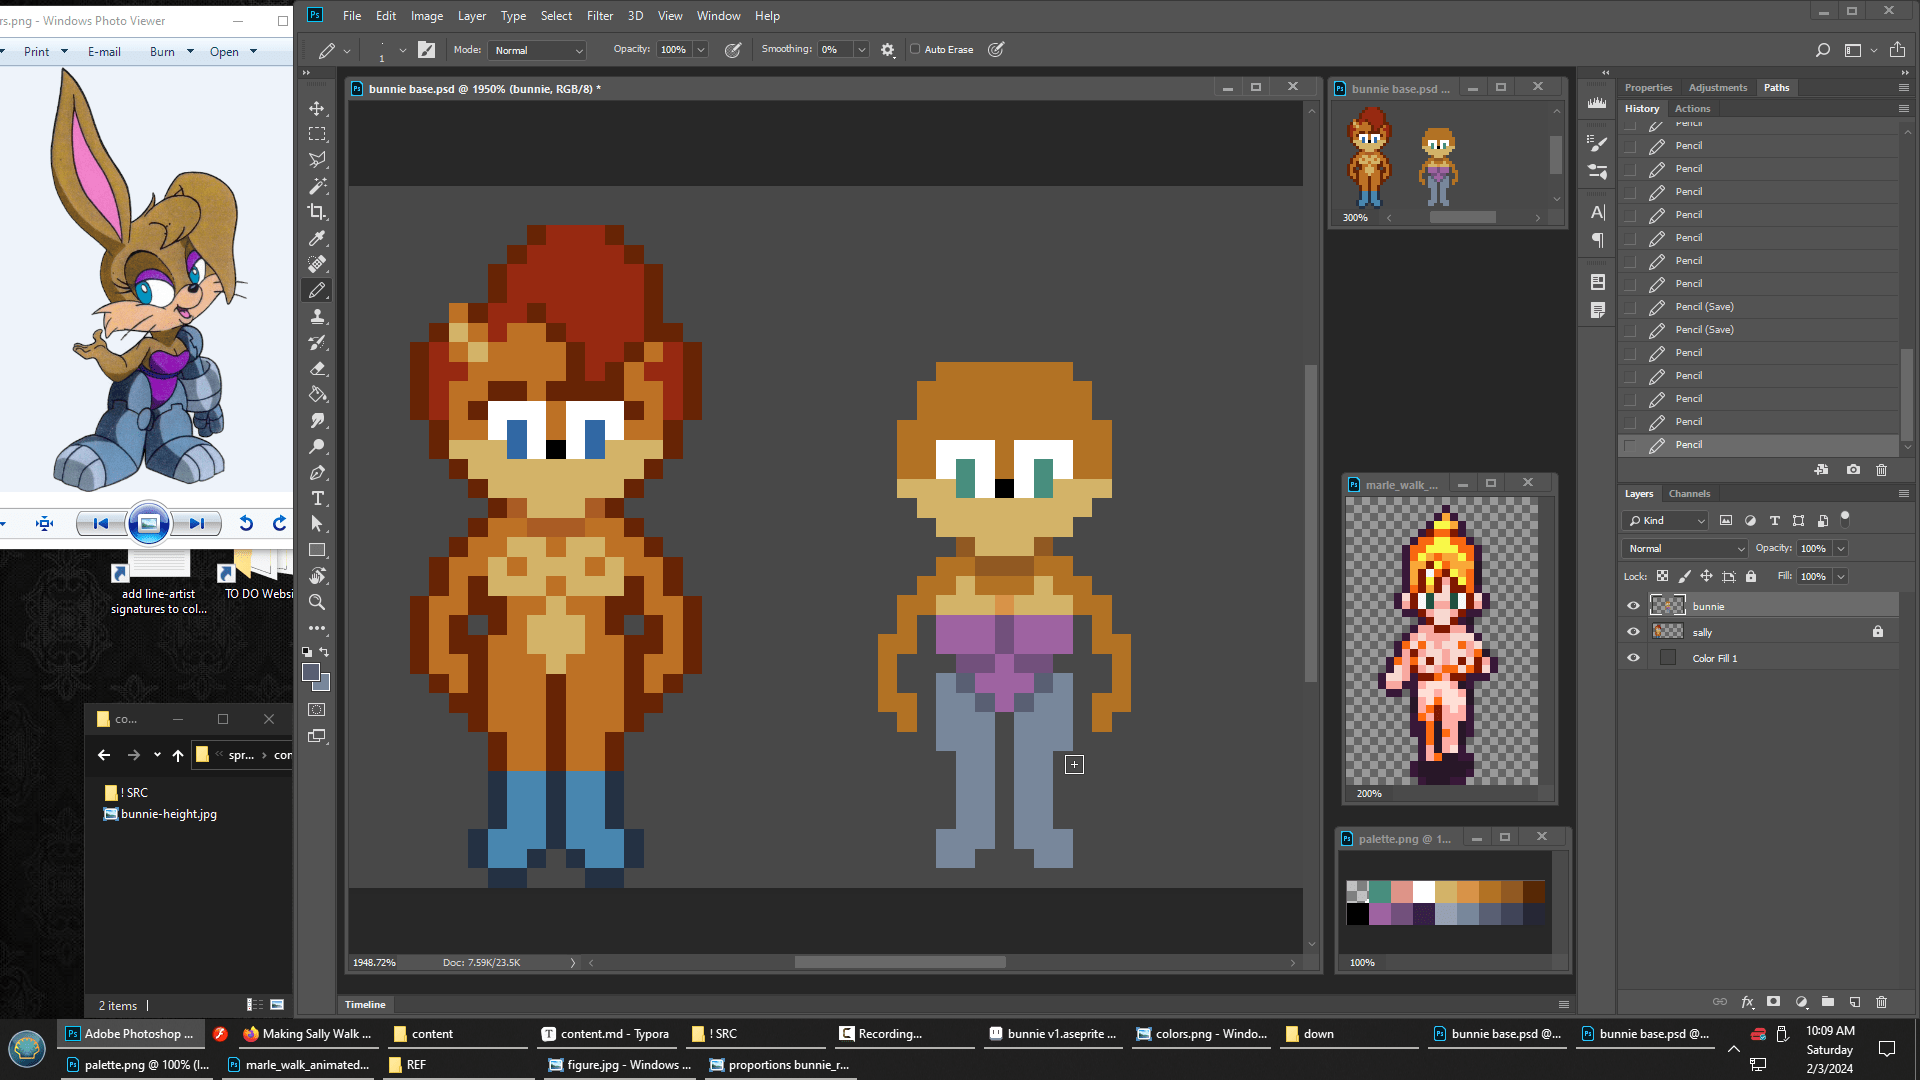Open Making Sally Walk Firefox taskbar item
Viewport: 1920px width, 1080px height.
(307, 1034)
